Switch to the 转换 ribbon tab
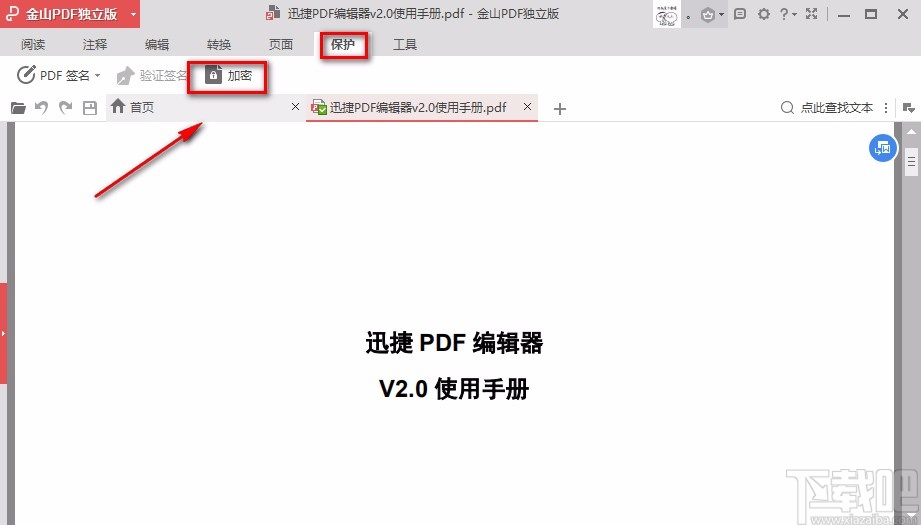The width and height of the screenshot is (921, 525). point(219,45)
